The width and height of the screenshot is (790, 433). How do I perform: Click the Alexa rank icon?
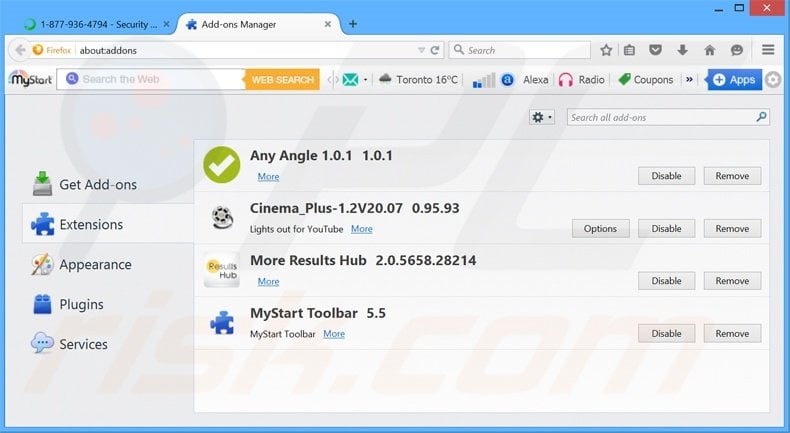click(507, 80)
